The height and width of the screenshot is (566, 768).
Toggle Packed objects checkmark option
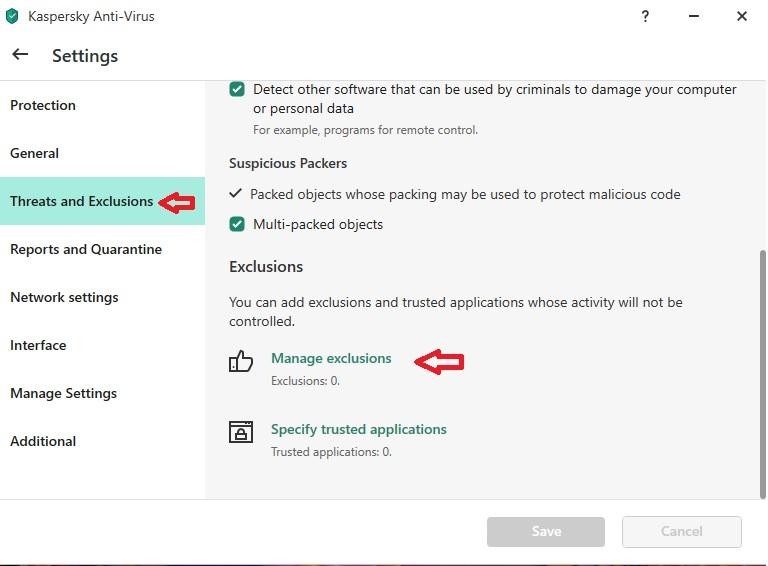point(236,194)
